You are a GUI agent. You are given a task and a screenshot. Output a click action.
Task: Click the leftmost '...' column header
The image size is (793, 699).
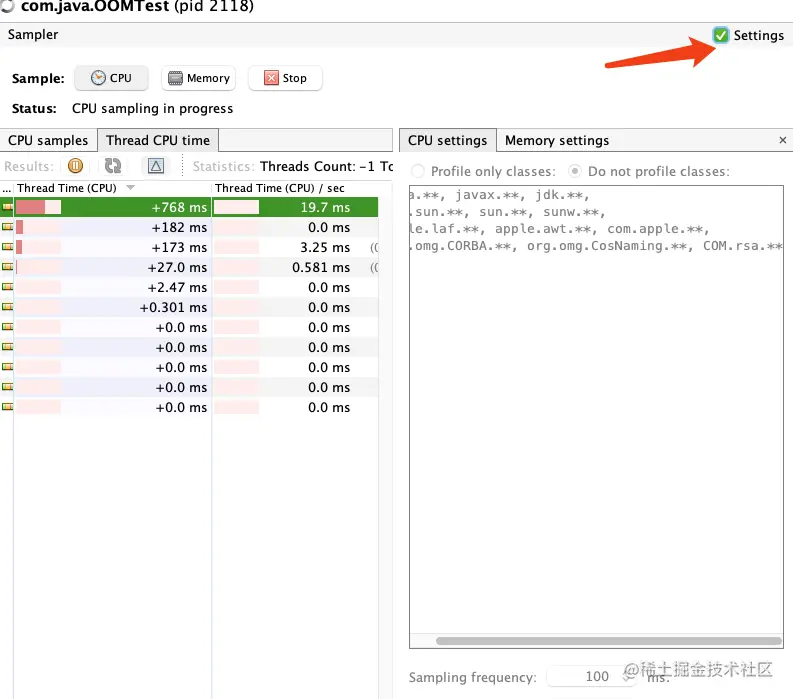[7, 188]
